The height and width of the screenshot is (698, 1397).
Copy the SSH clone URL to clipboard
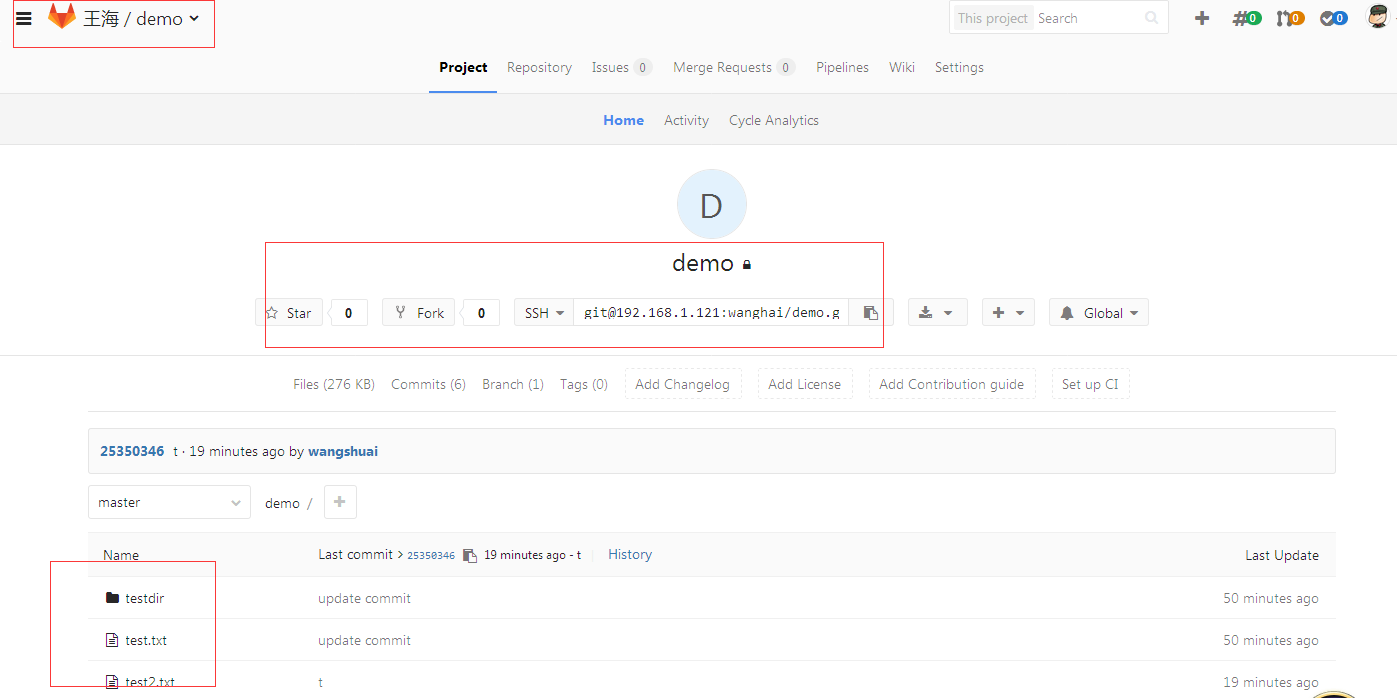(x=870, y=313)
